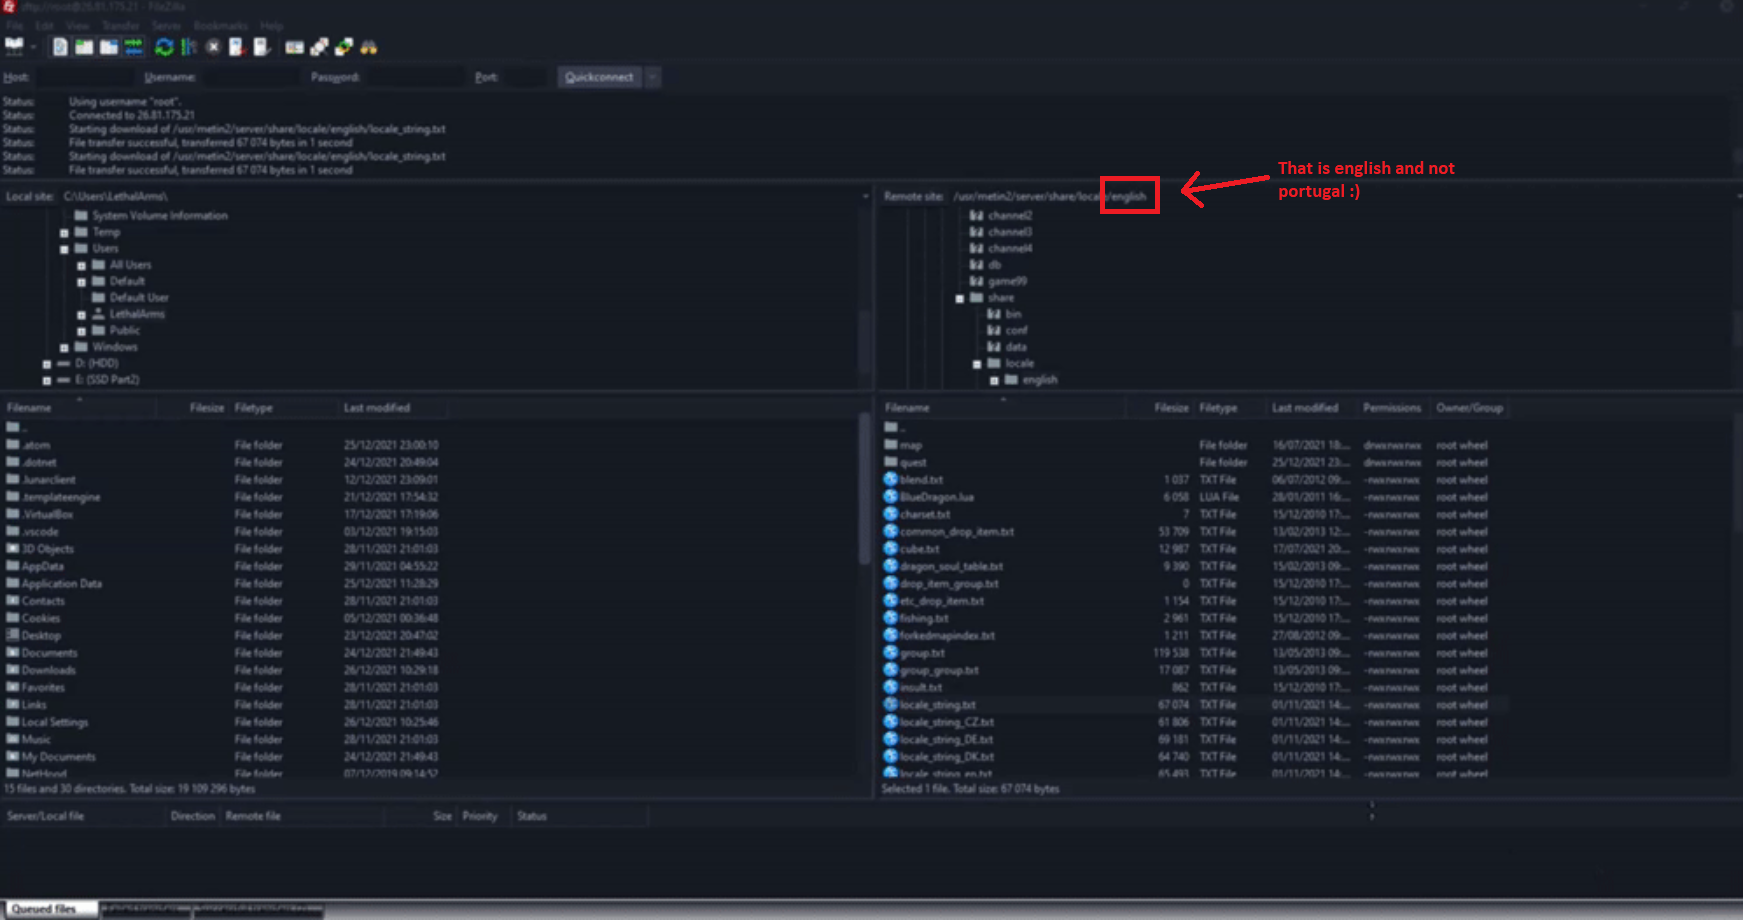Open the View menu
The height and width of the screenshot is (920, 1743).
(x=77, y=25)
